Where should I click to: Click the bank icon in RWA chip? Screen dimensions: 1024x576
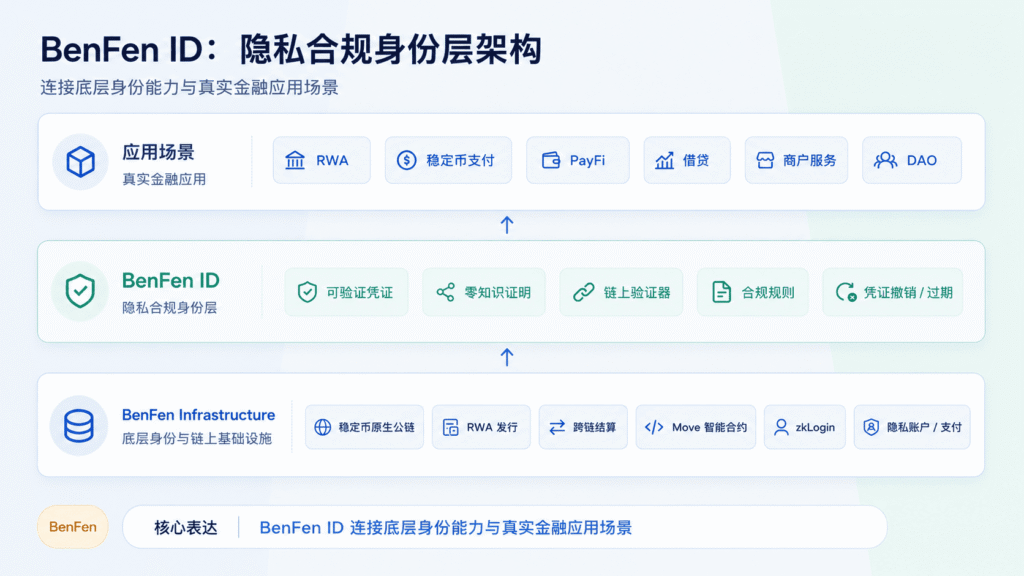click(295, 160)
